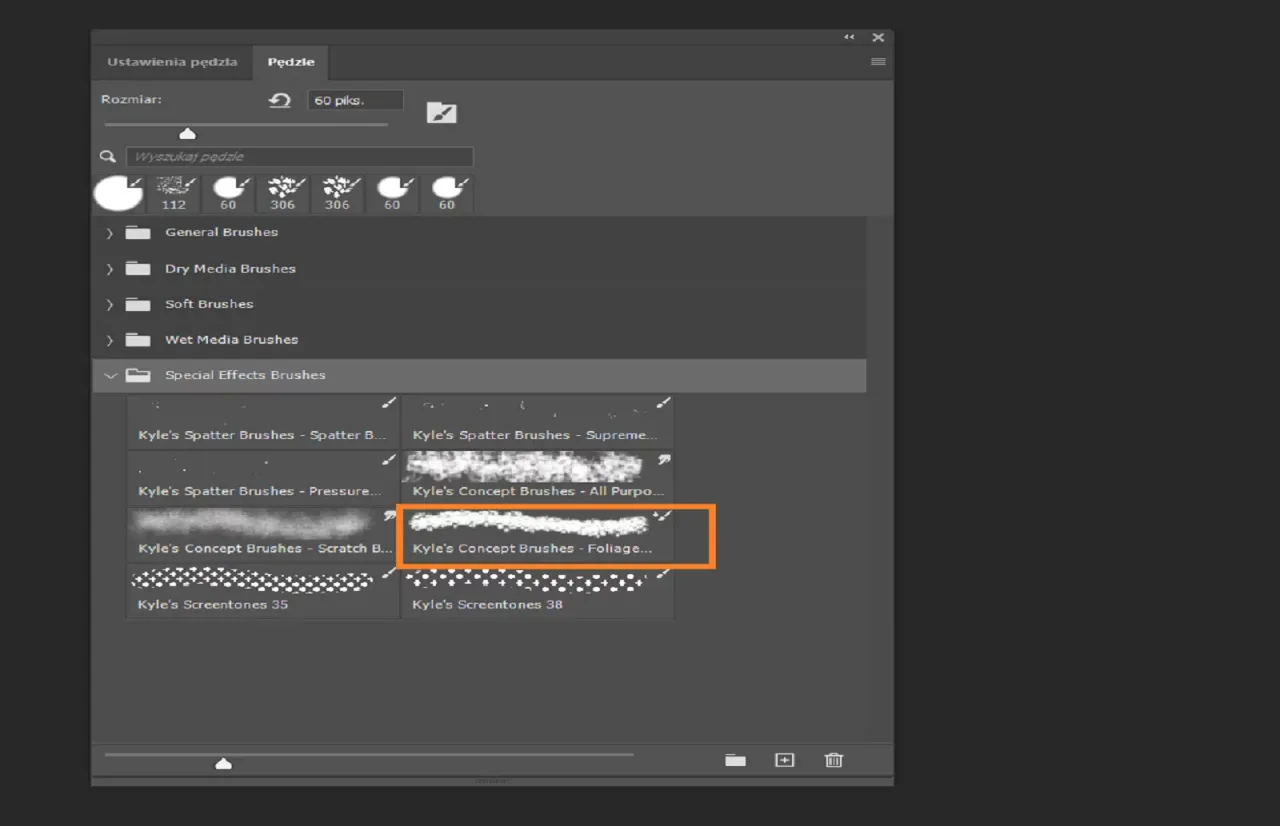Click the Rozmiar slider handle

187,132
